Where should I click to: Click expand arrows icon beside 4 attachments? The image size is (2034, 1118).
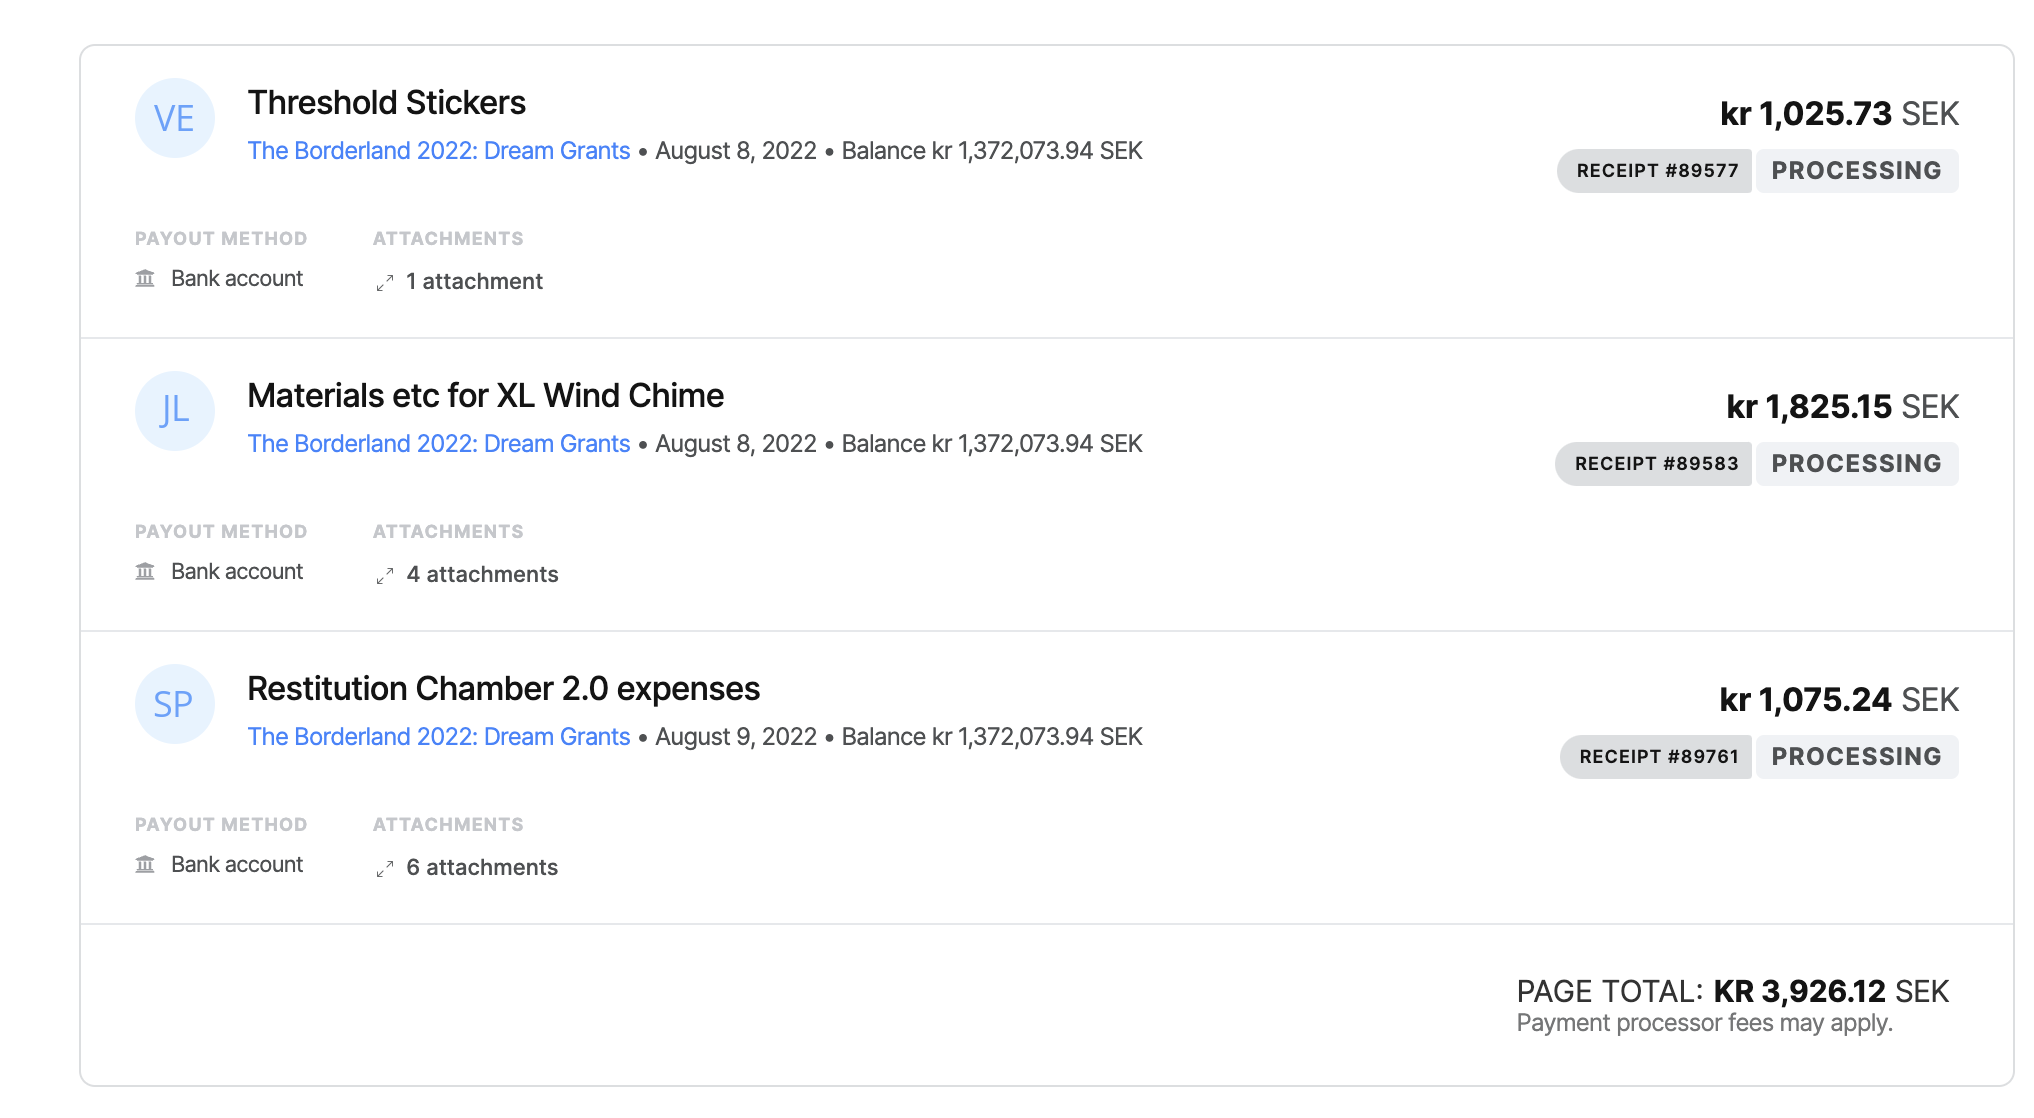pos(385,576)
